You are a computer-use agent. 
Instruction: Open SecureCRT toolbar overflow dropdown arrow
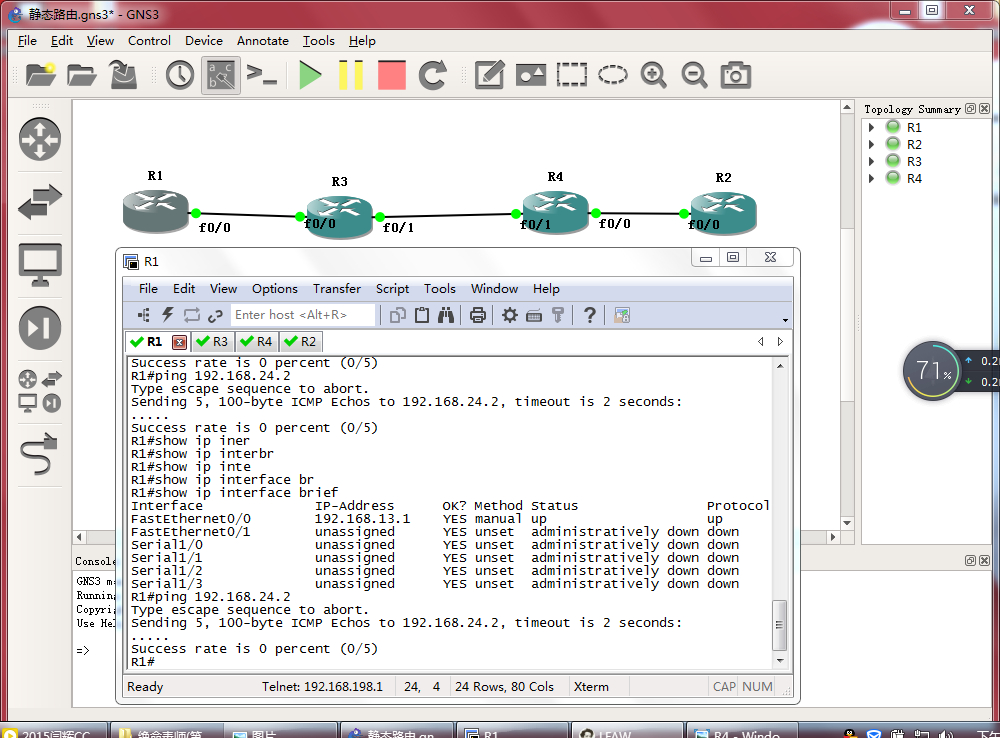coord(785,320)
